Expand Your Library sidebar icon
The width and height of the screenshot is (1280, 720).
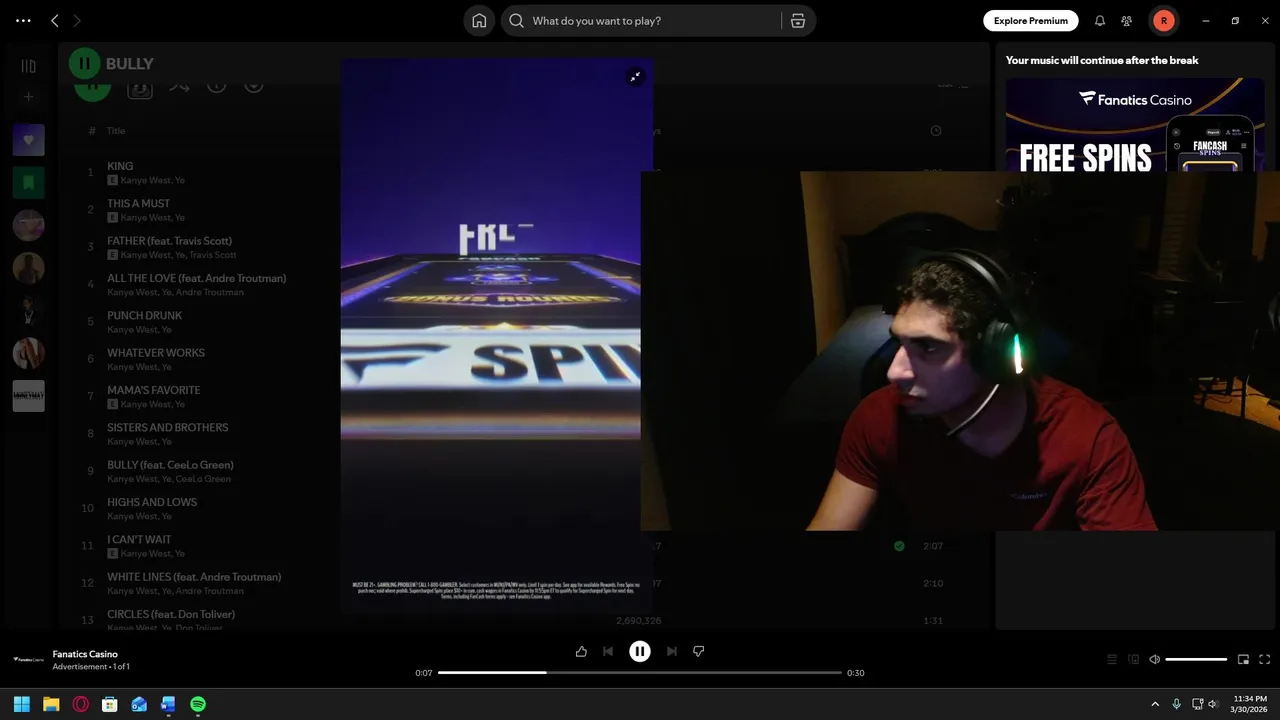(28, 66)
